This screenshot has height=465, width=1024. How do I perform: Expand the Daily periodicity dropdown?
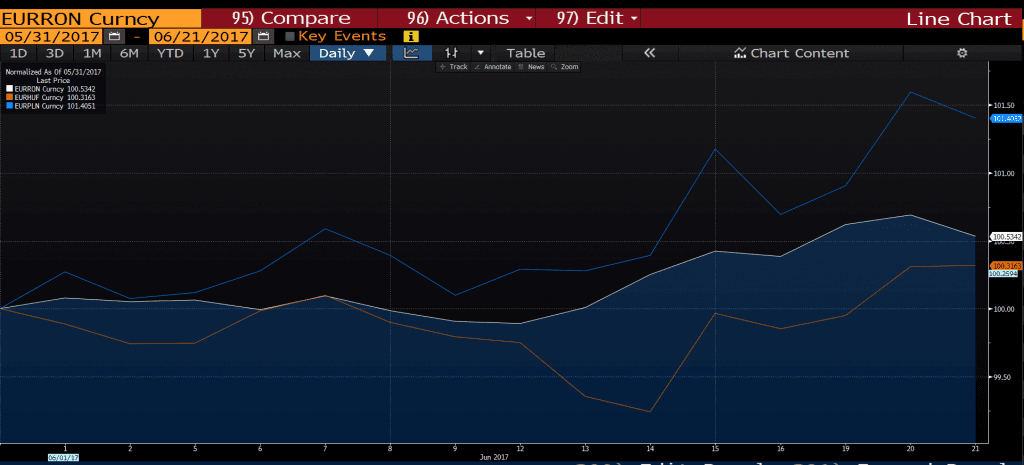coord(347,54)
